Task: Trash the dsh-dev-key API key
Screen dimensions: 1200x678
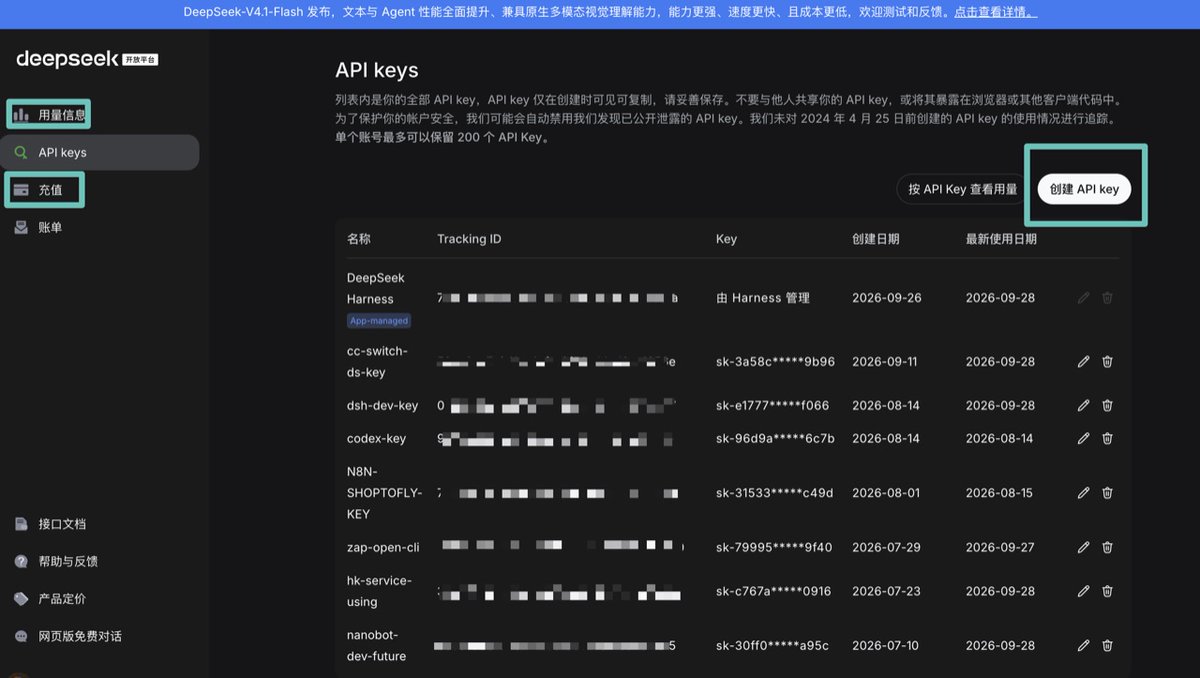Action: 1107,406
